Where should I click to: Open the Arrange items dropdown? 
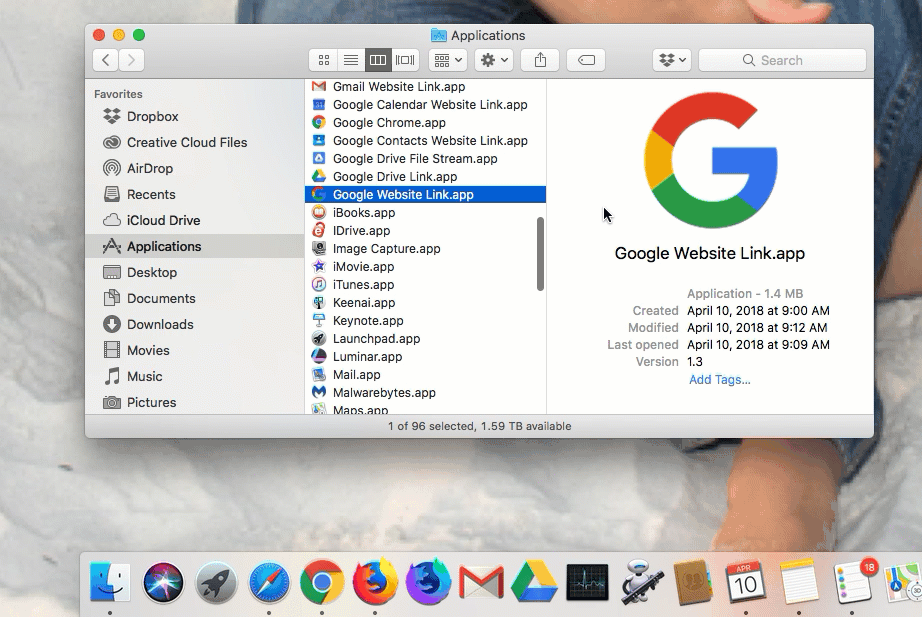click(447, 60)
